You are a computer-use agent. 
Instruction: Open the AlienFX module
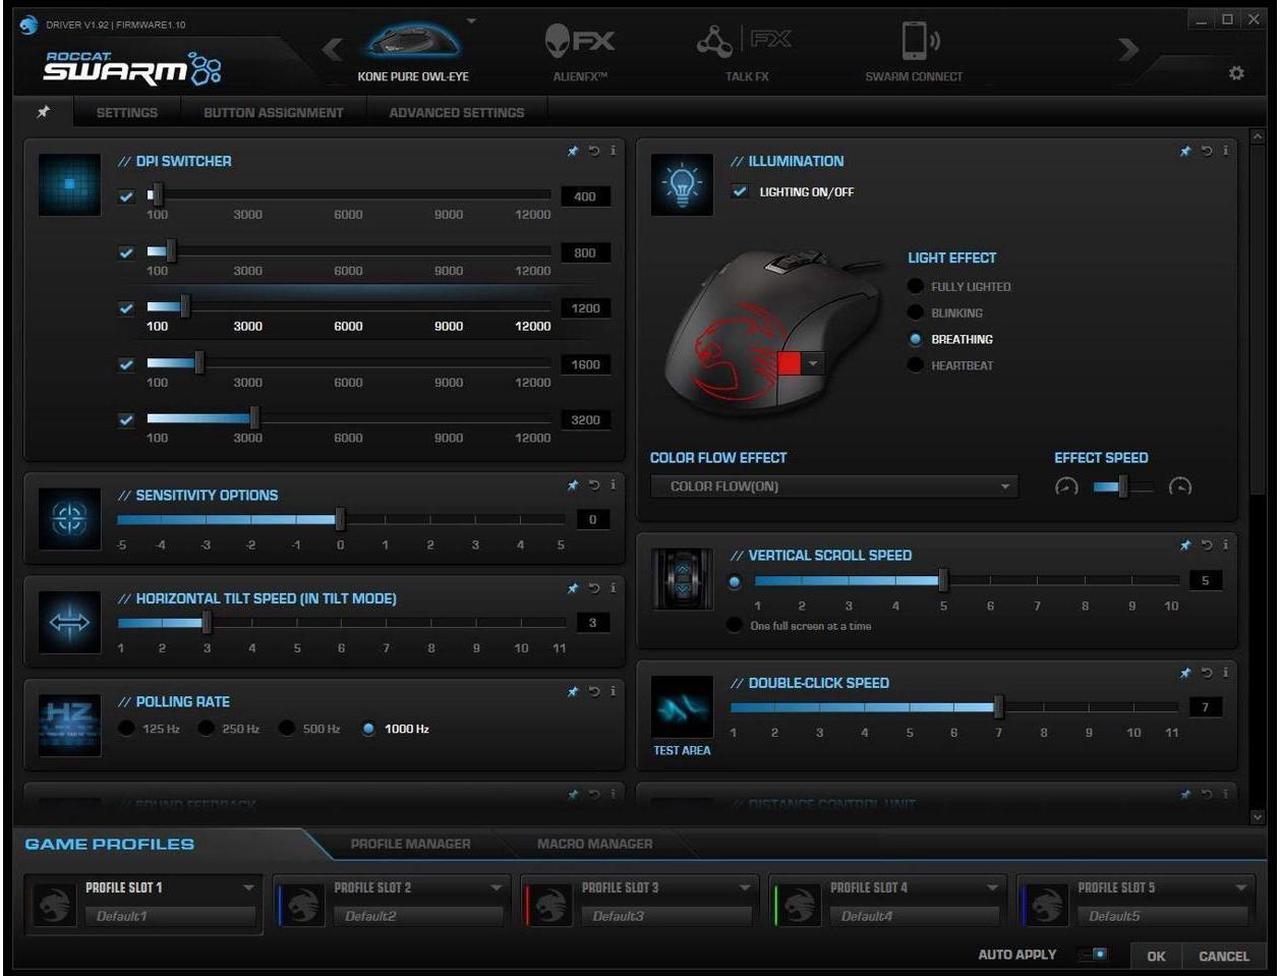(x=580, y=54)
